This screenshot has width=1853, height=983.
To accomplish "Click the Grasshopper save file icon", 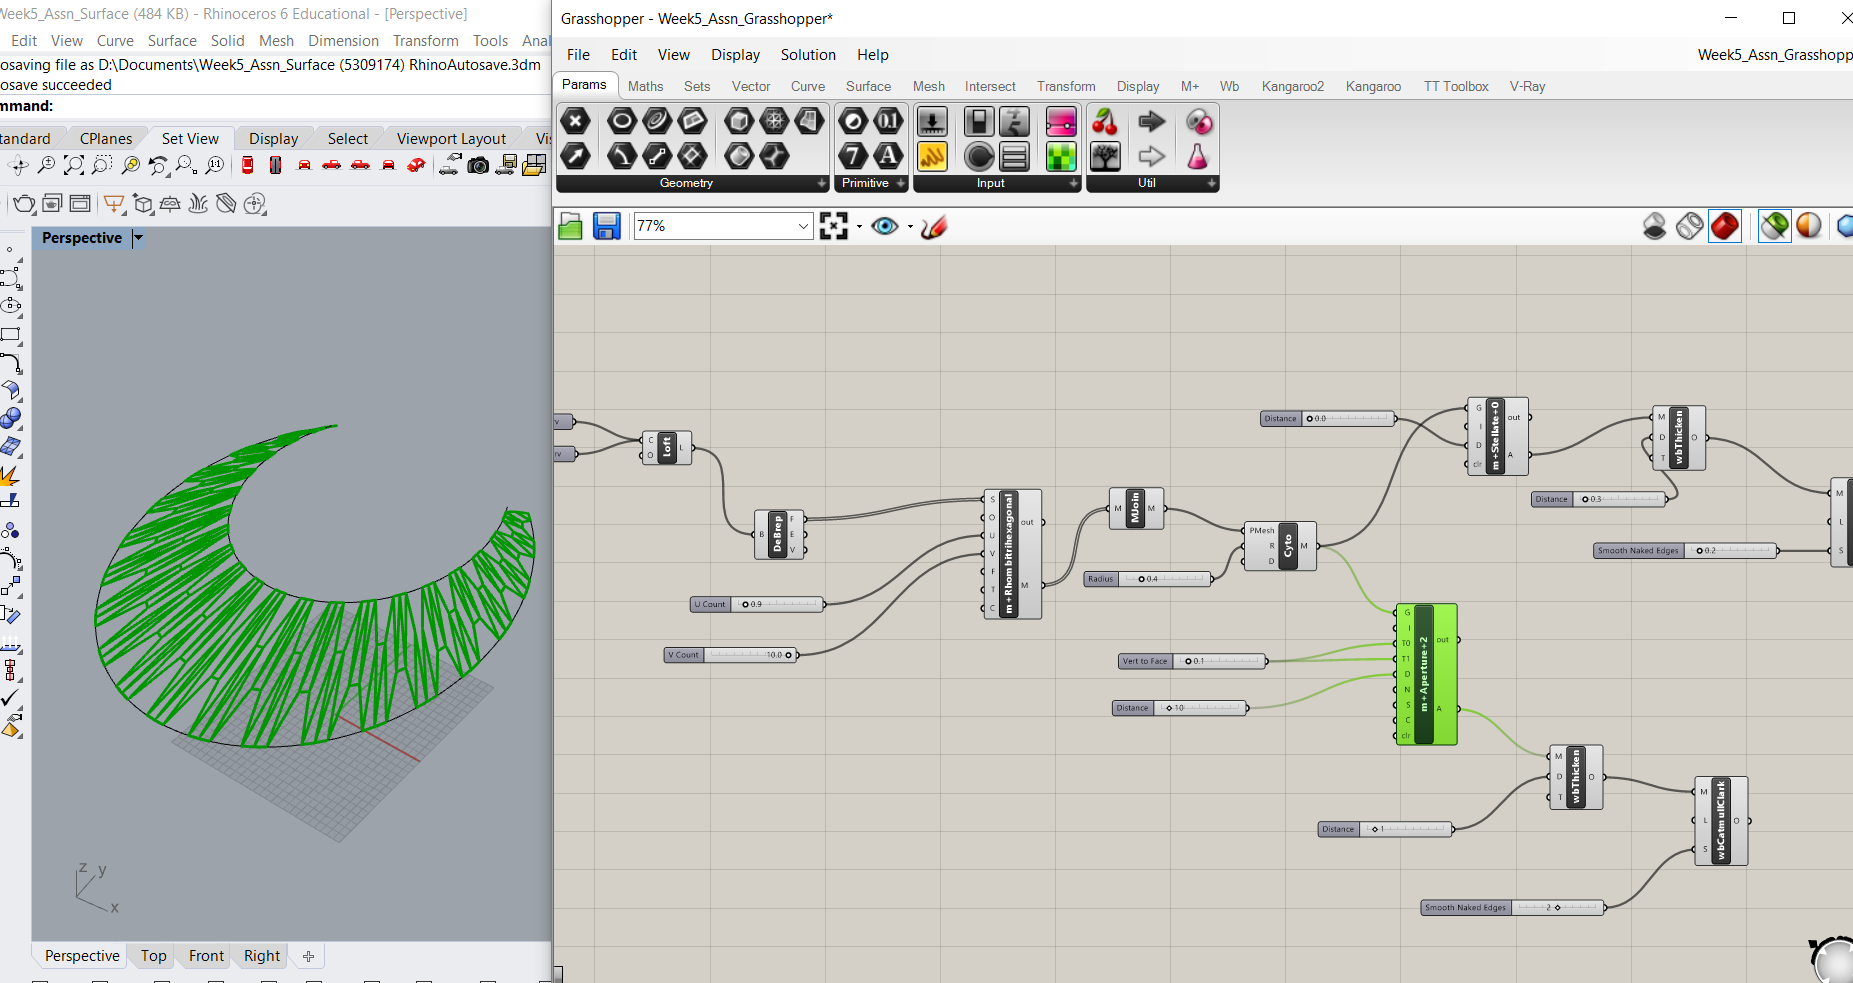I will point(606,226).
